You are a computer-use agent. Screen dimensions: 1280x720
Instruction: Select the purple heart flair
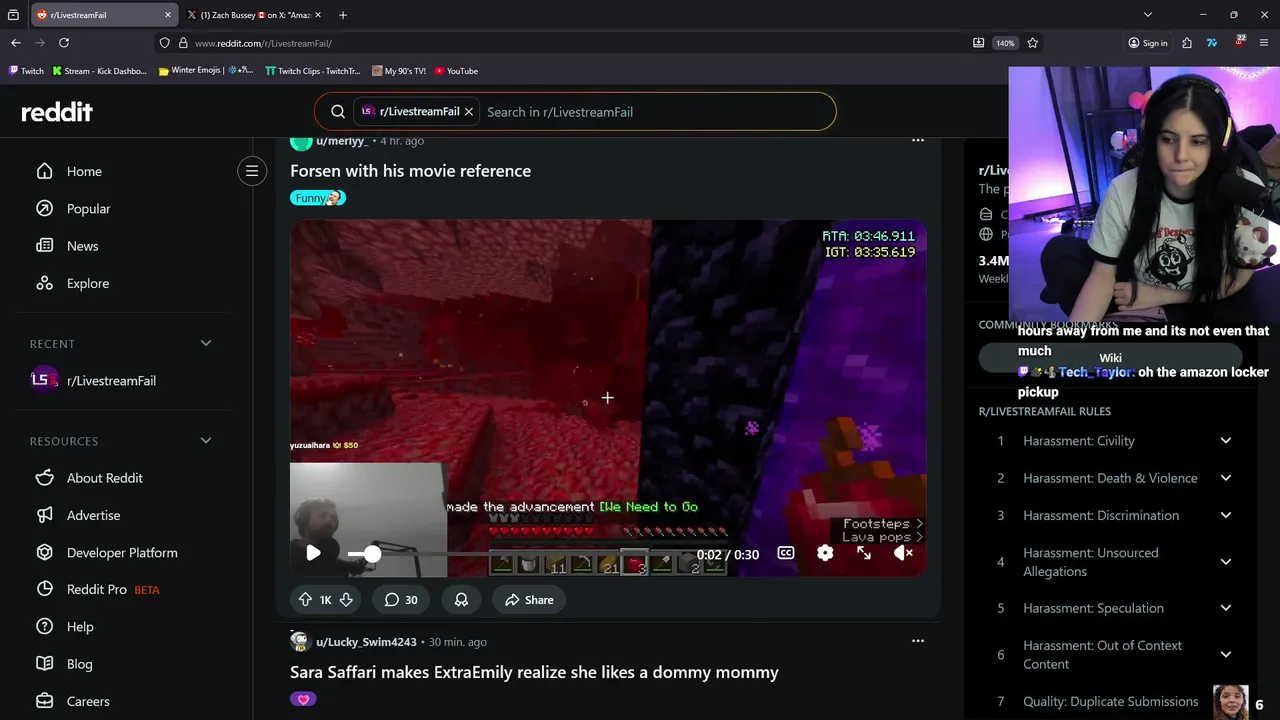[x=303, y=699]
